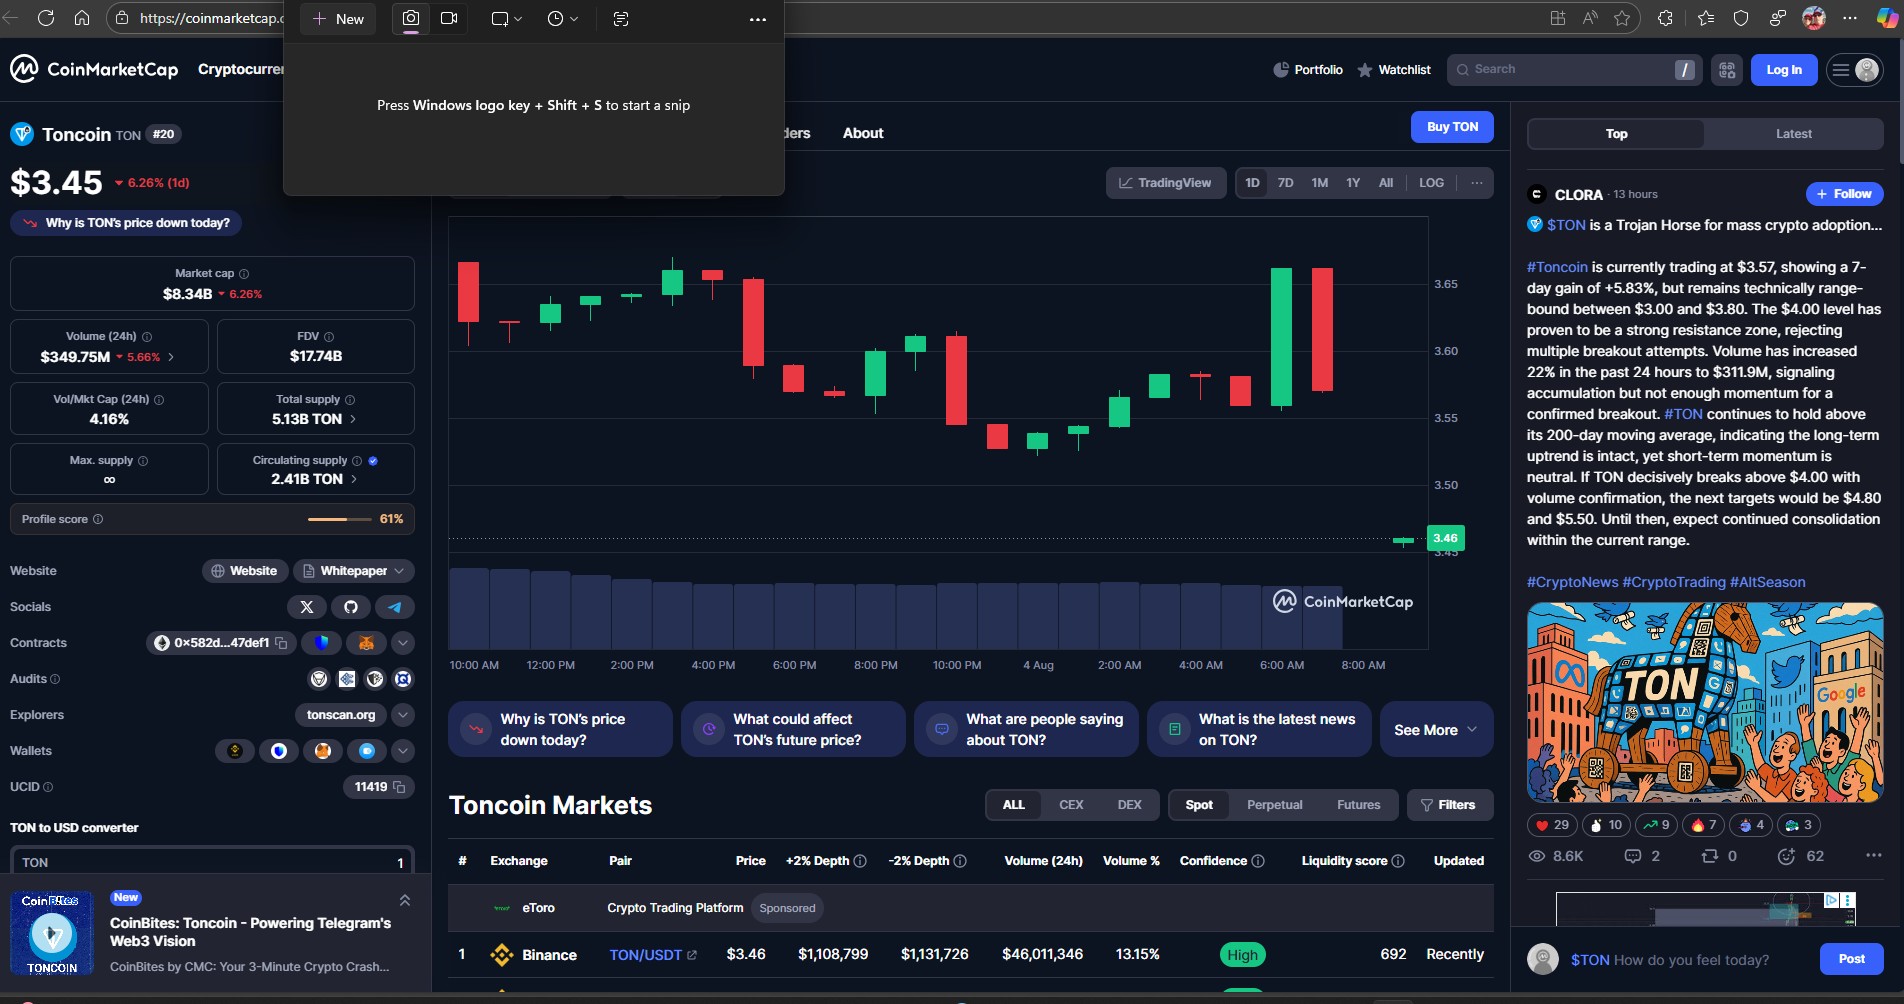
Task: Open the more options dots on CLORA post
Action: coord(1874,856)
